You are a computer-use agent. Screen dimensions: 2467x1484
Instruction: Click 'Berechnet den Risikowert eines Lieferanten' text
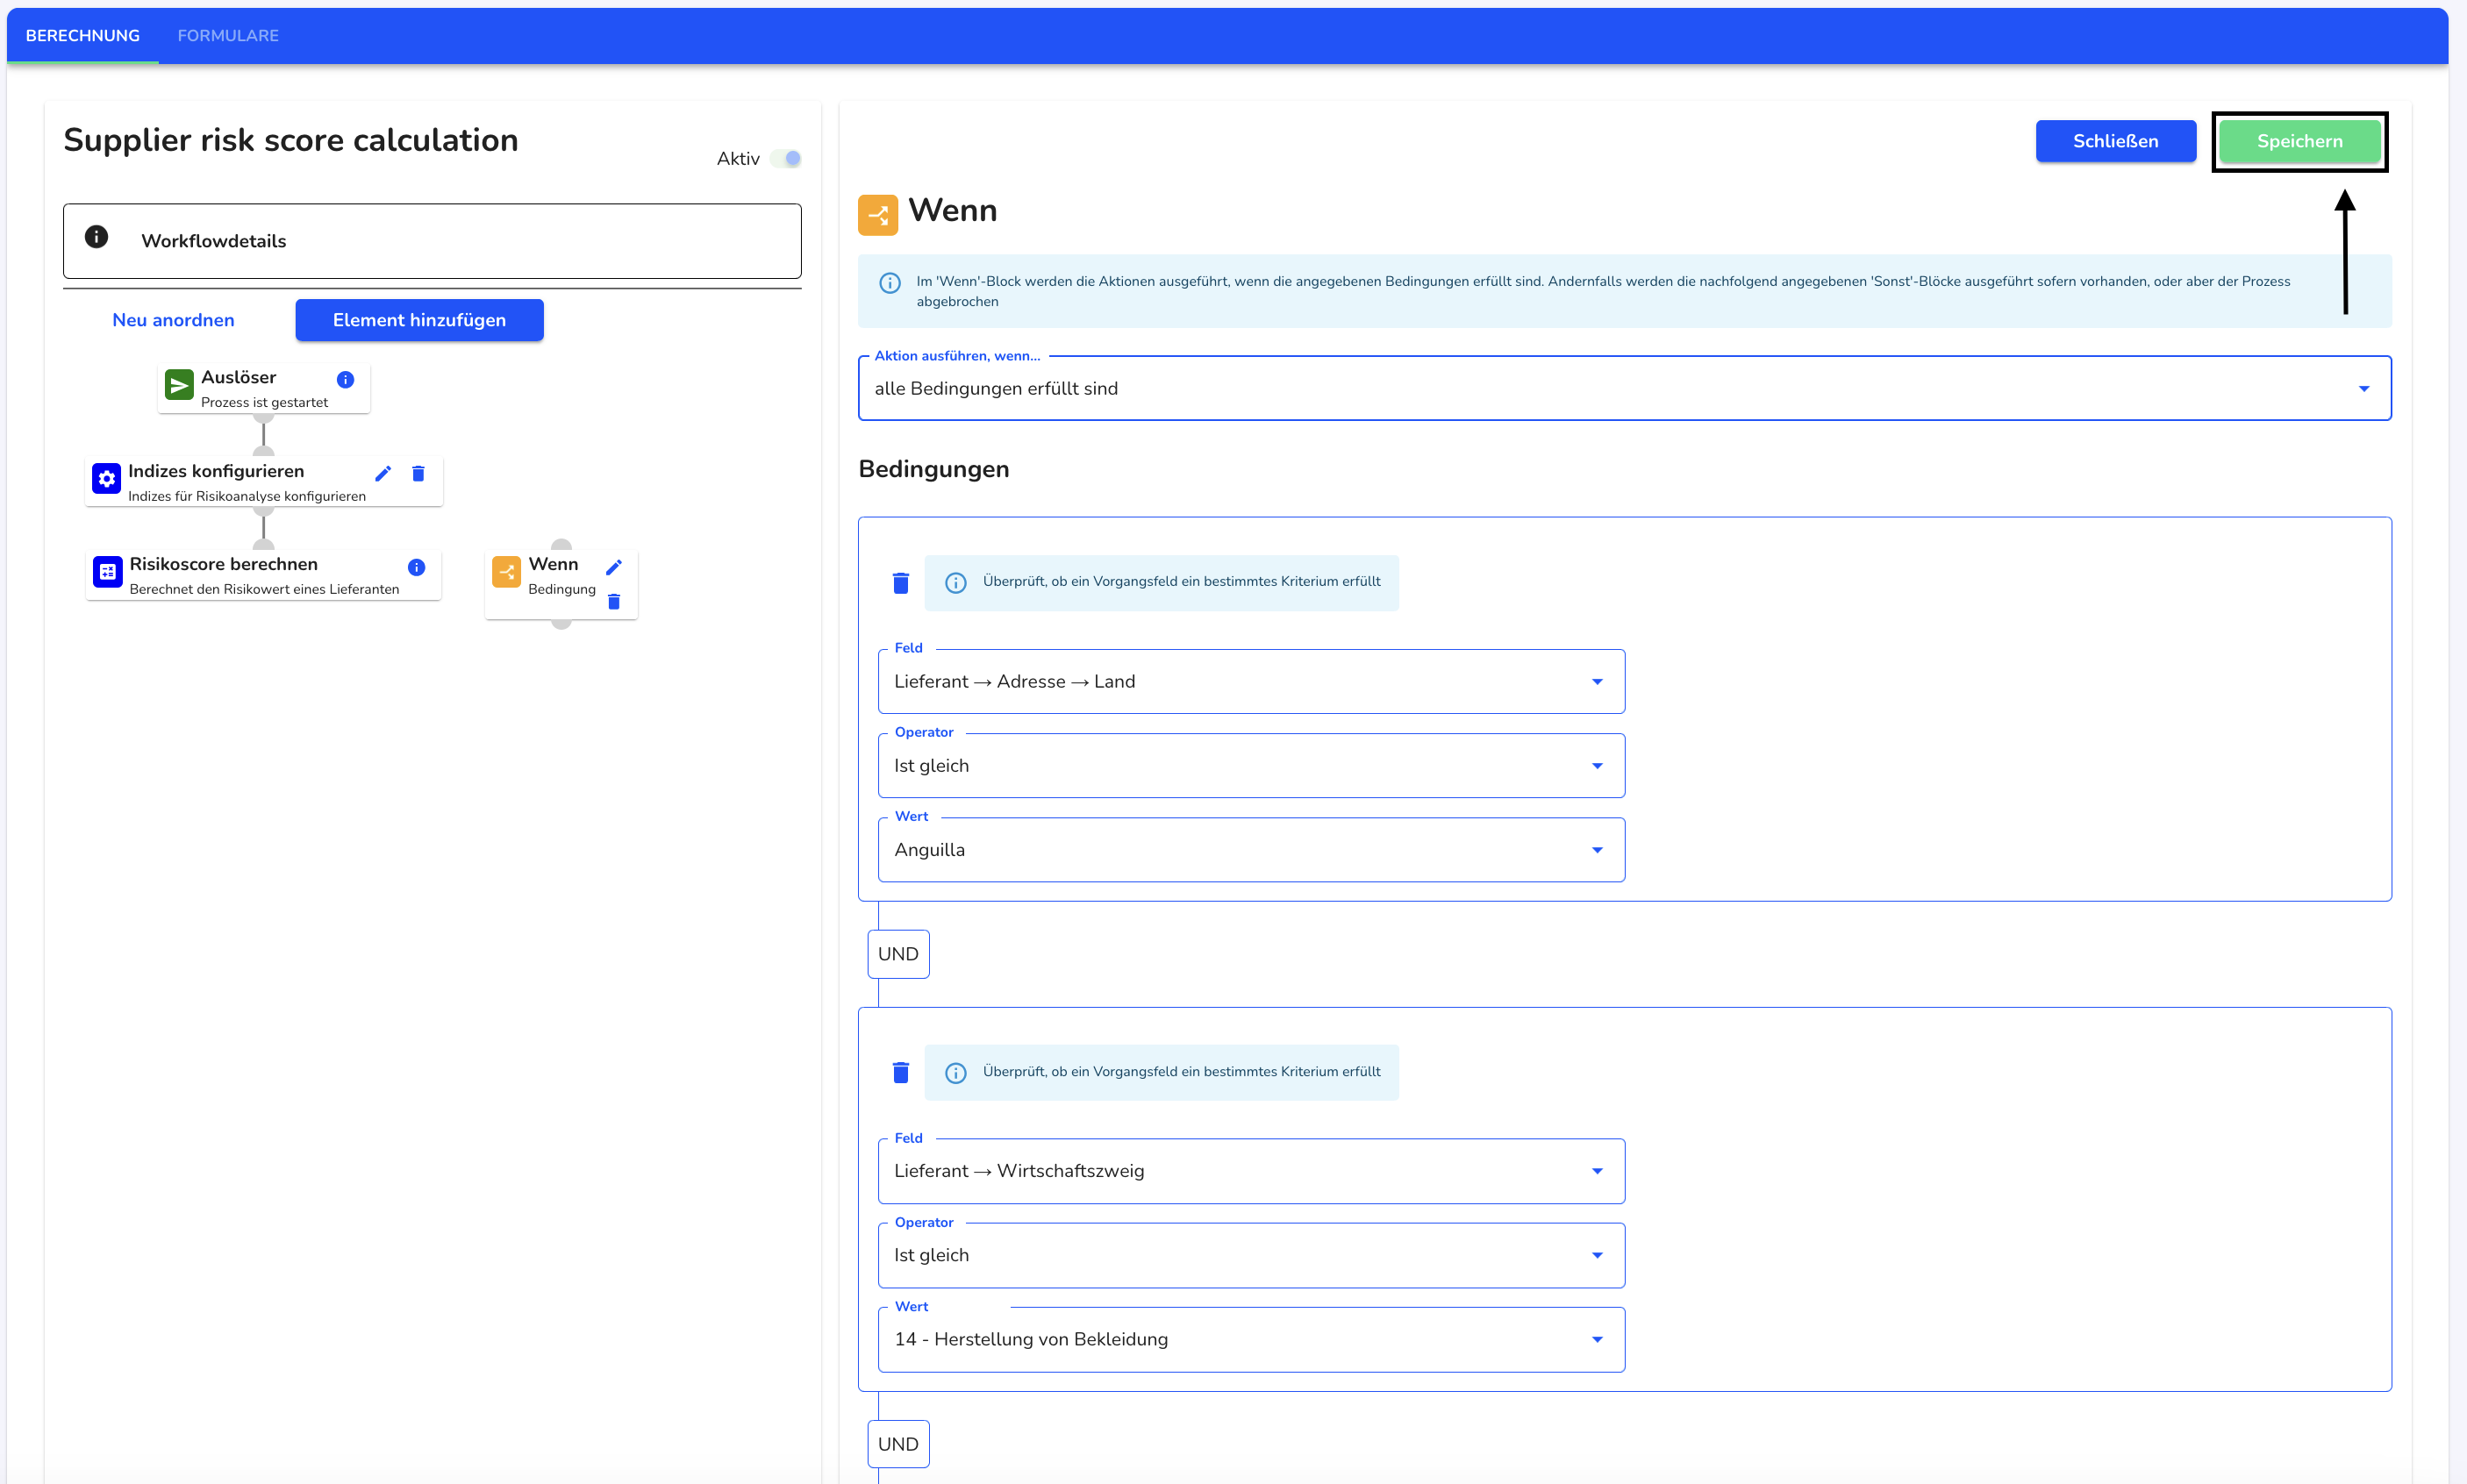tap(264, 589)
